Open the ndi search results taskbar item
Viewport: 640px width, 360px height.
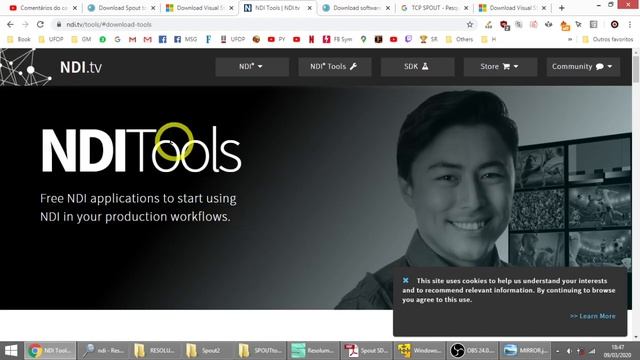point(103,350)
